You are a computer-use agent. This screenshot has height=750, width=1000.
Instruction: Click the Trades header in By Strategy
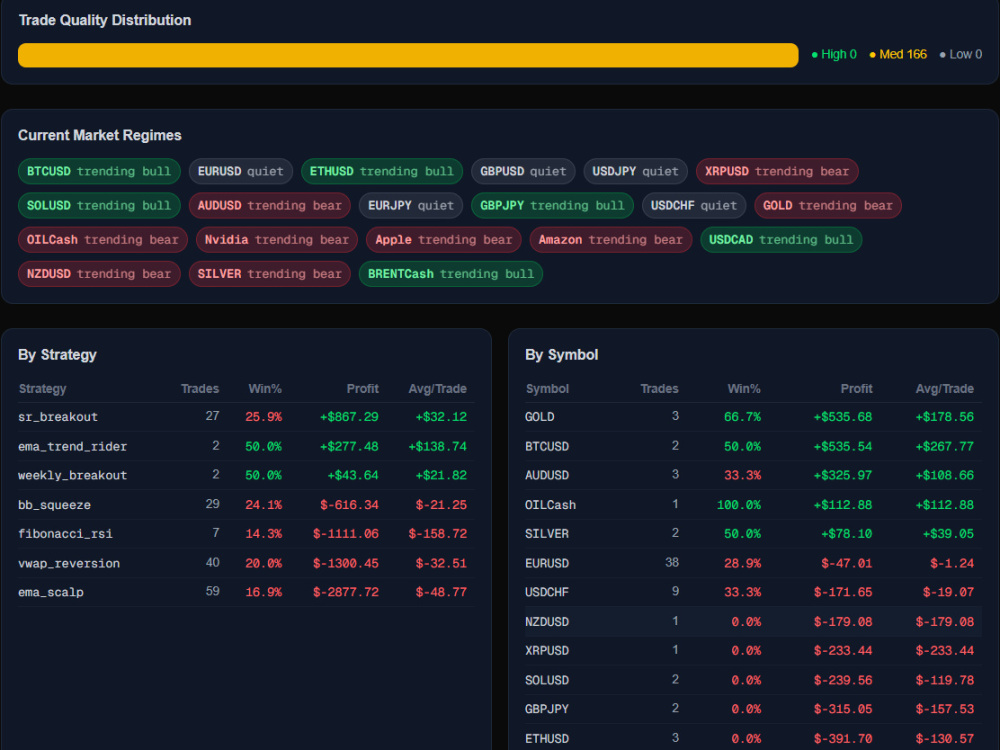[200, 388]
